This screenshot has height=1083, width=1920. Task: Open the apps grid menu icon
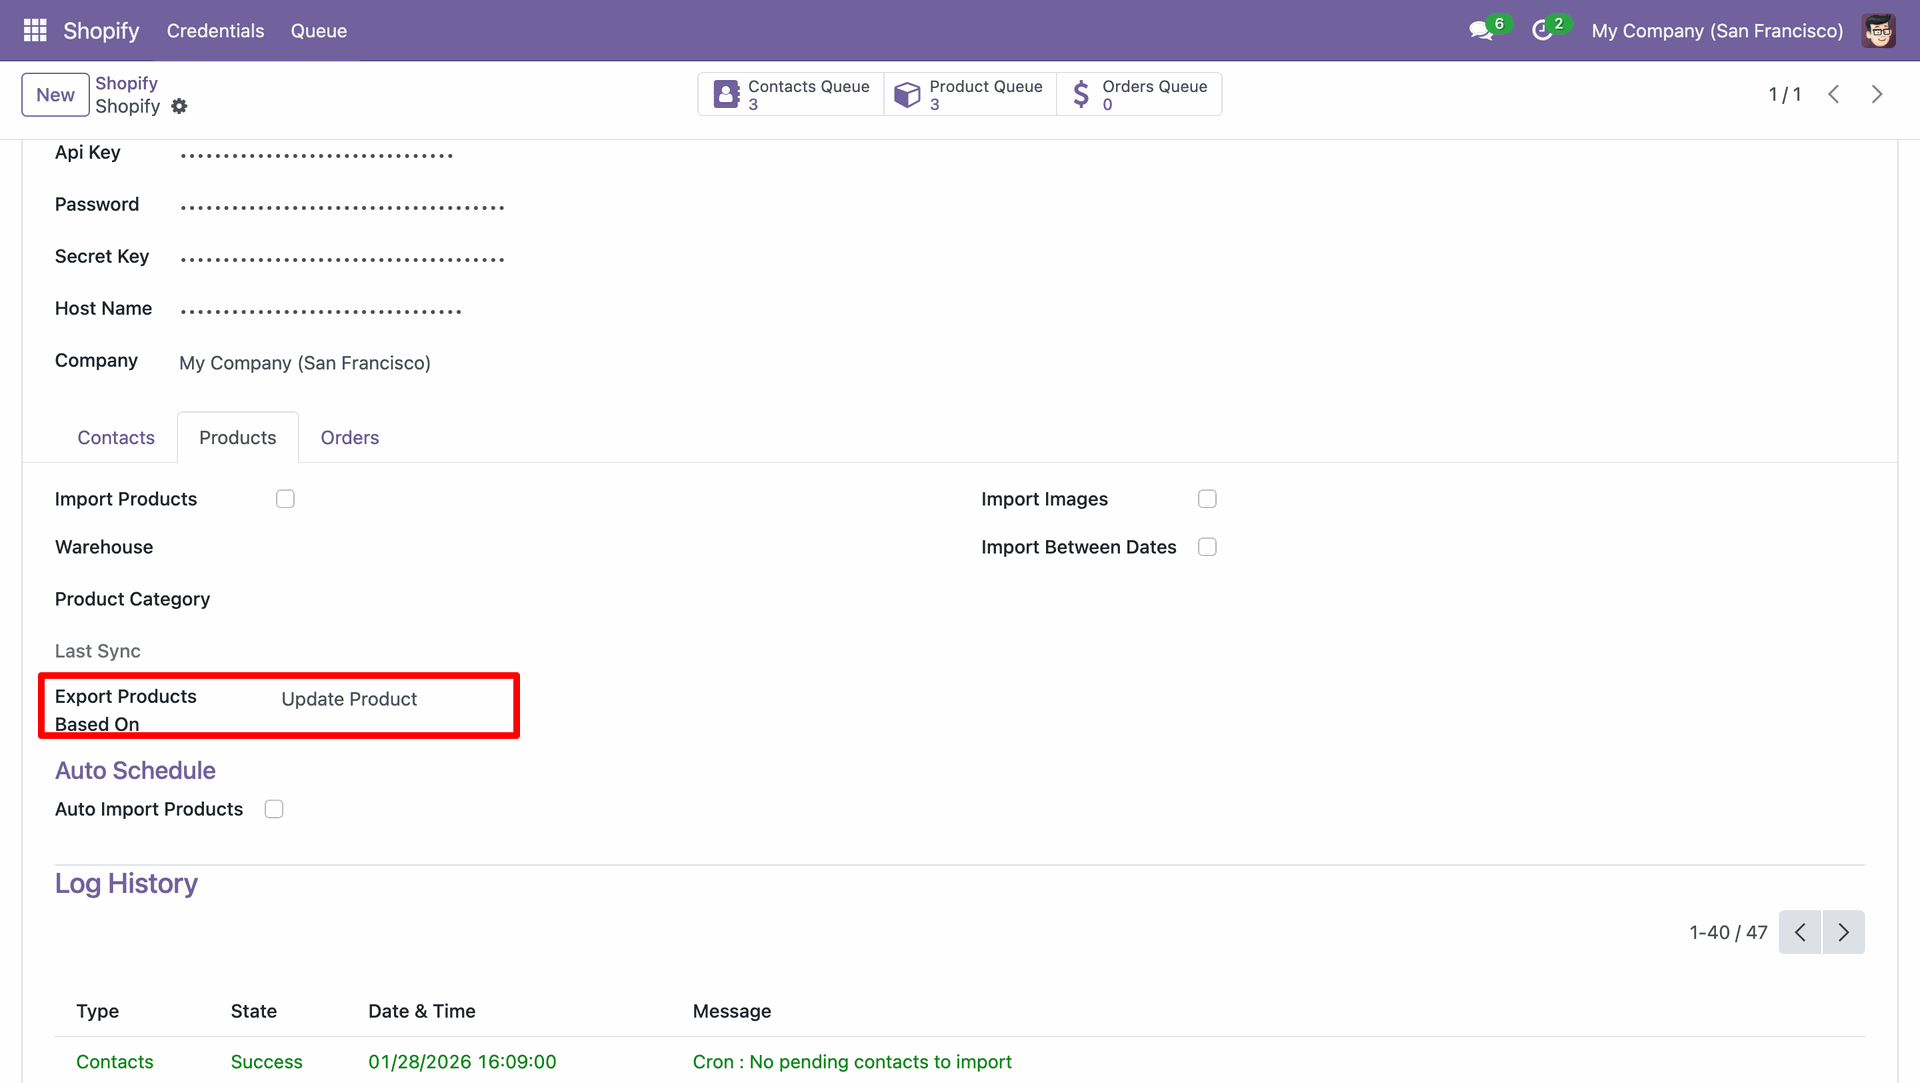click(x=35, y=30)
